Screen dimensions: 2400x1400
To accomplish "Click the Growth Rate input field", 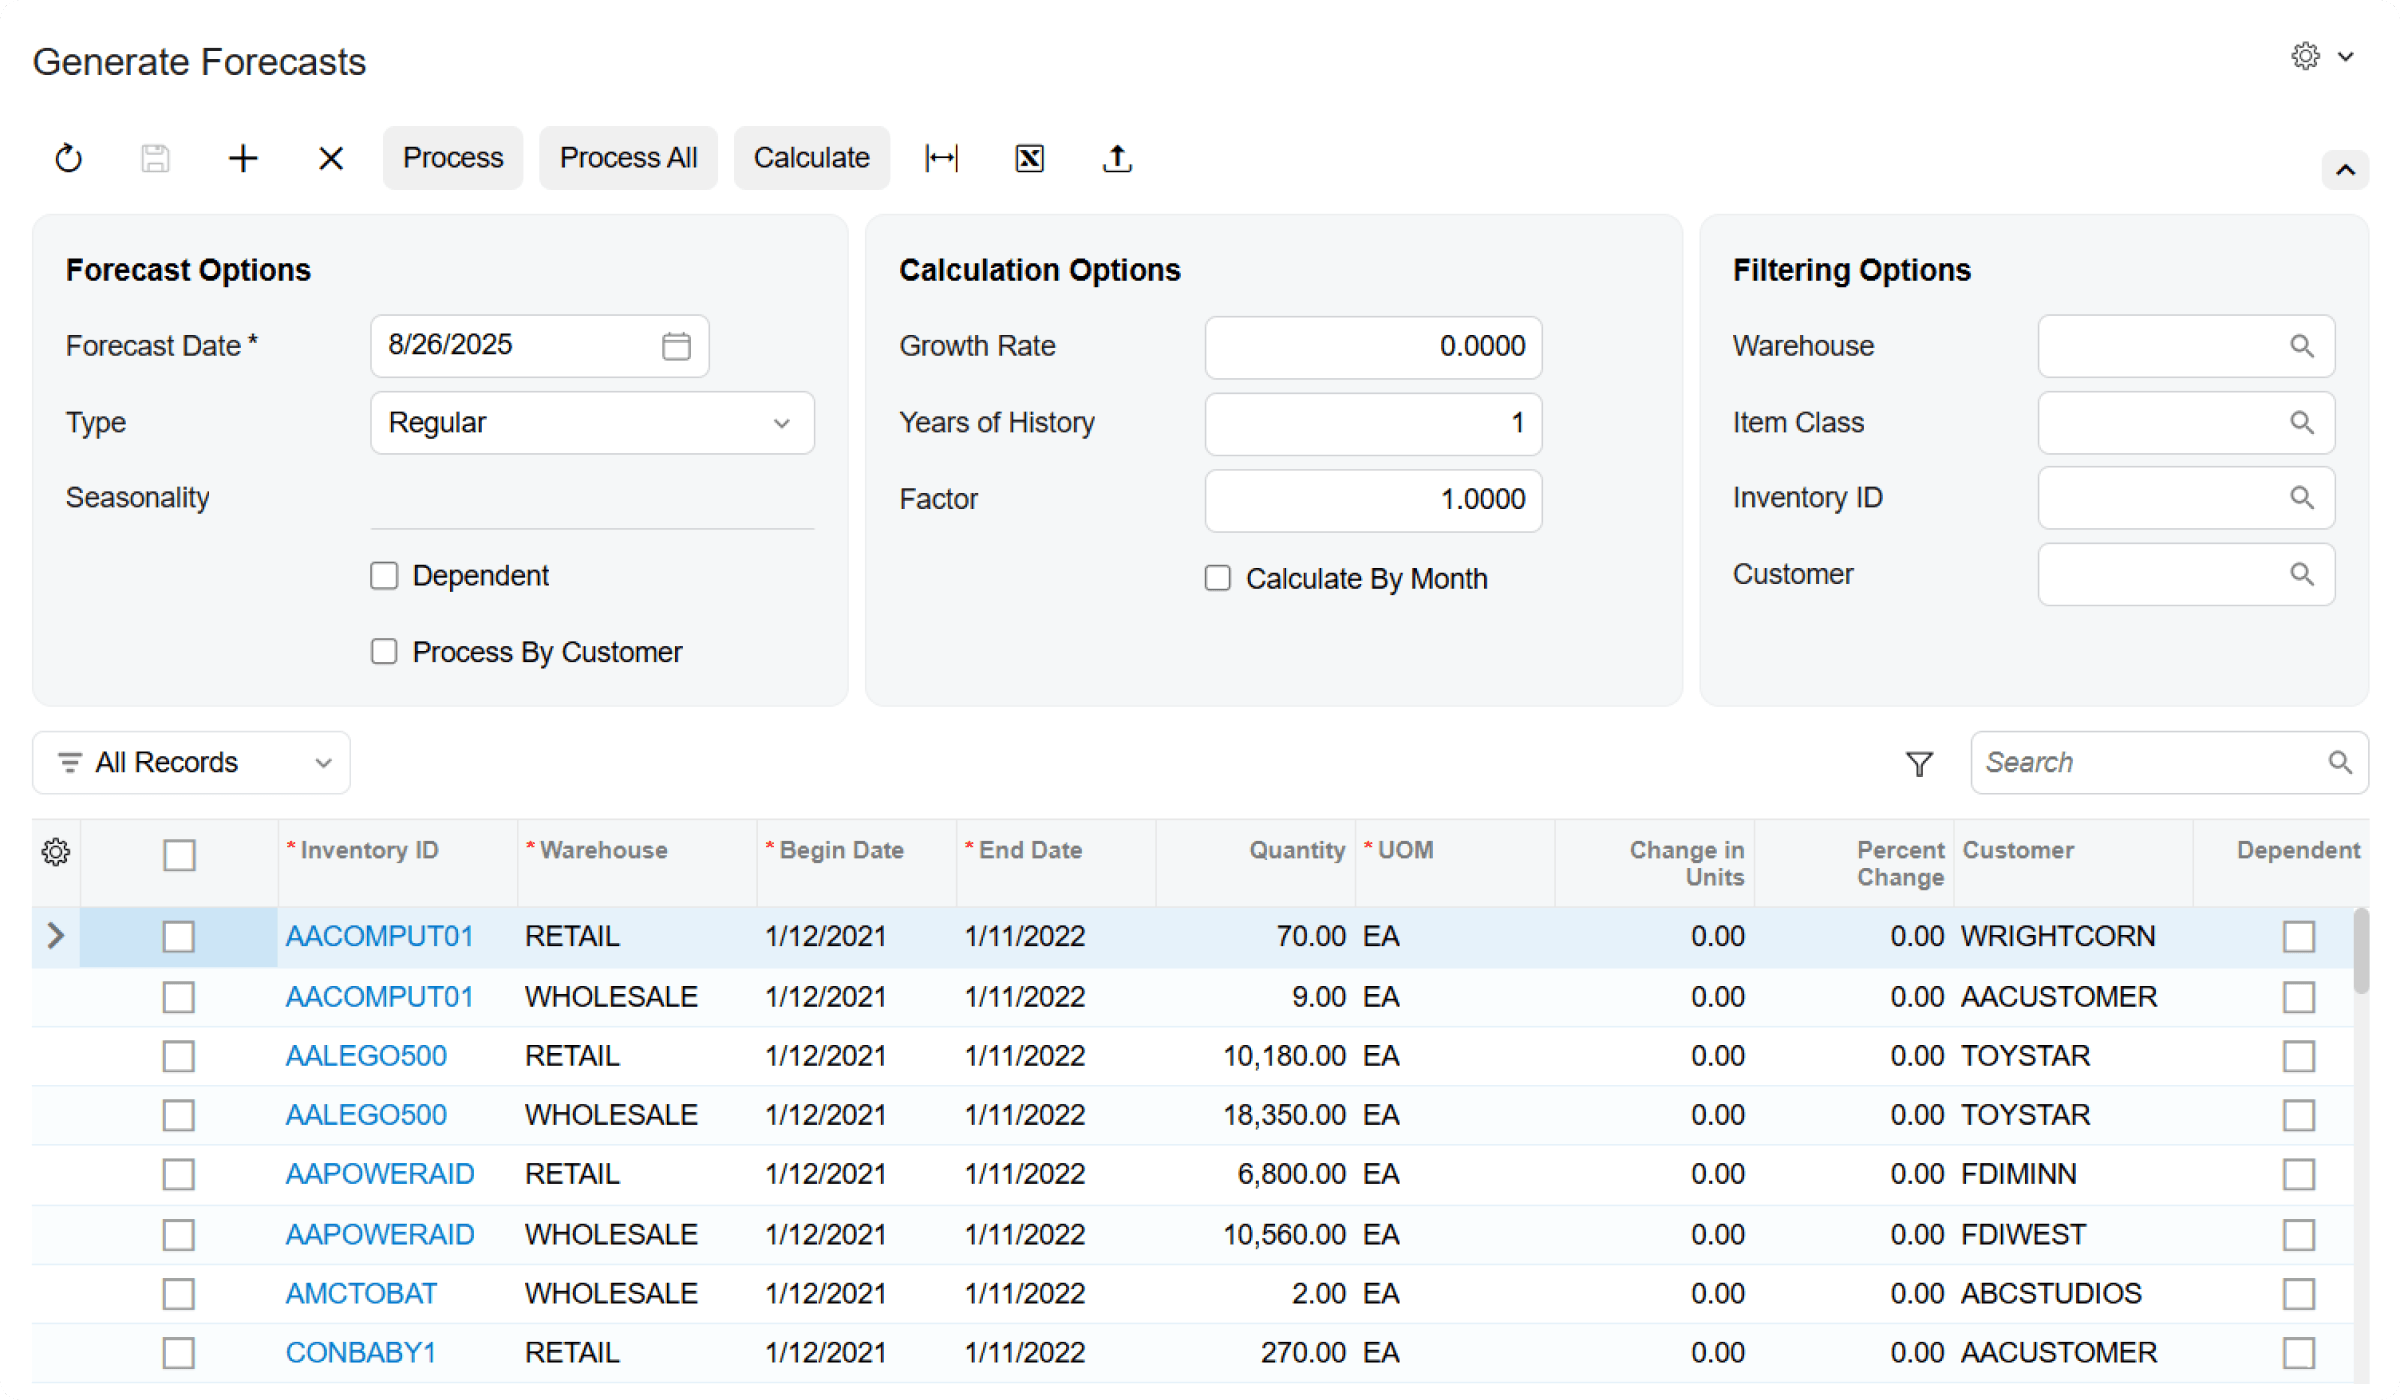I will tap(1372, 347).
